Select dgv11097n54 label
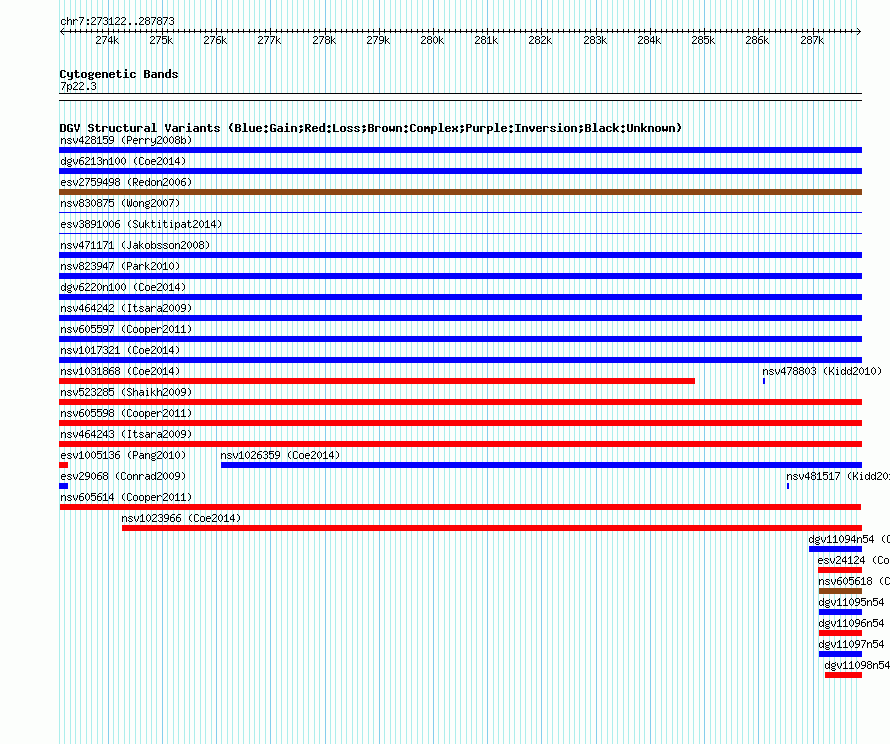 click(851, 644)
